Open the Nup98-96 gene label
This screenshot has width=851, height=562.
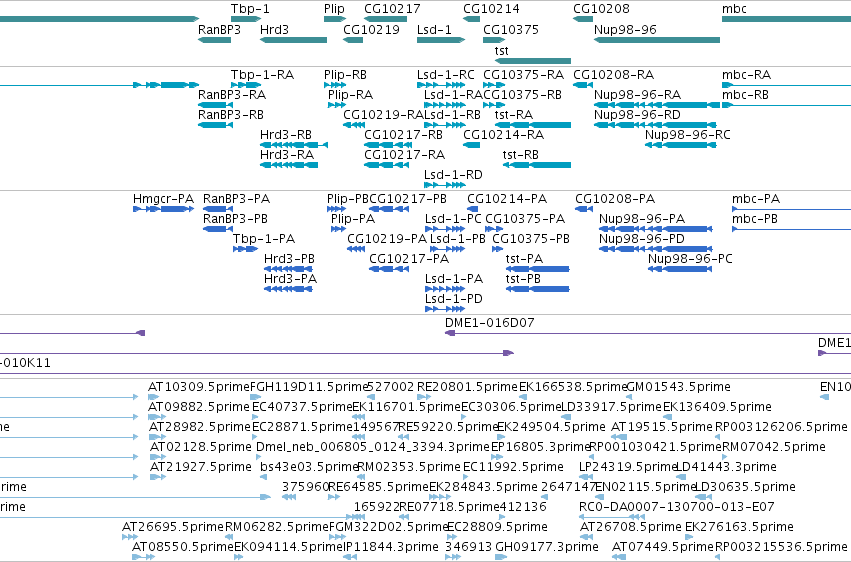tap(625, 29)
